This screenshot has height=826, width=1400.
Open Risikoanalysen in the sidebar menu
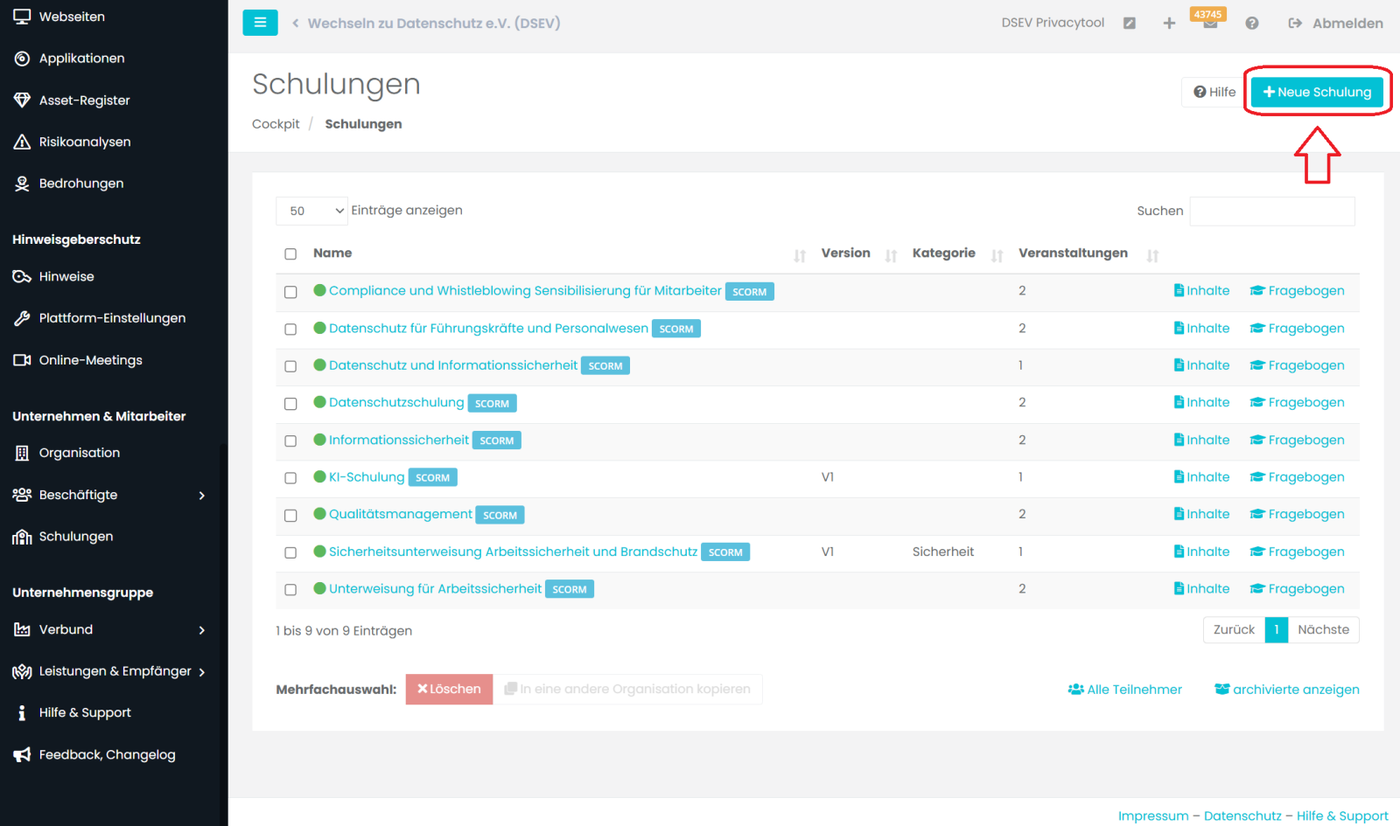point(85,142)
